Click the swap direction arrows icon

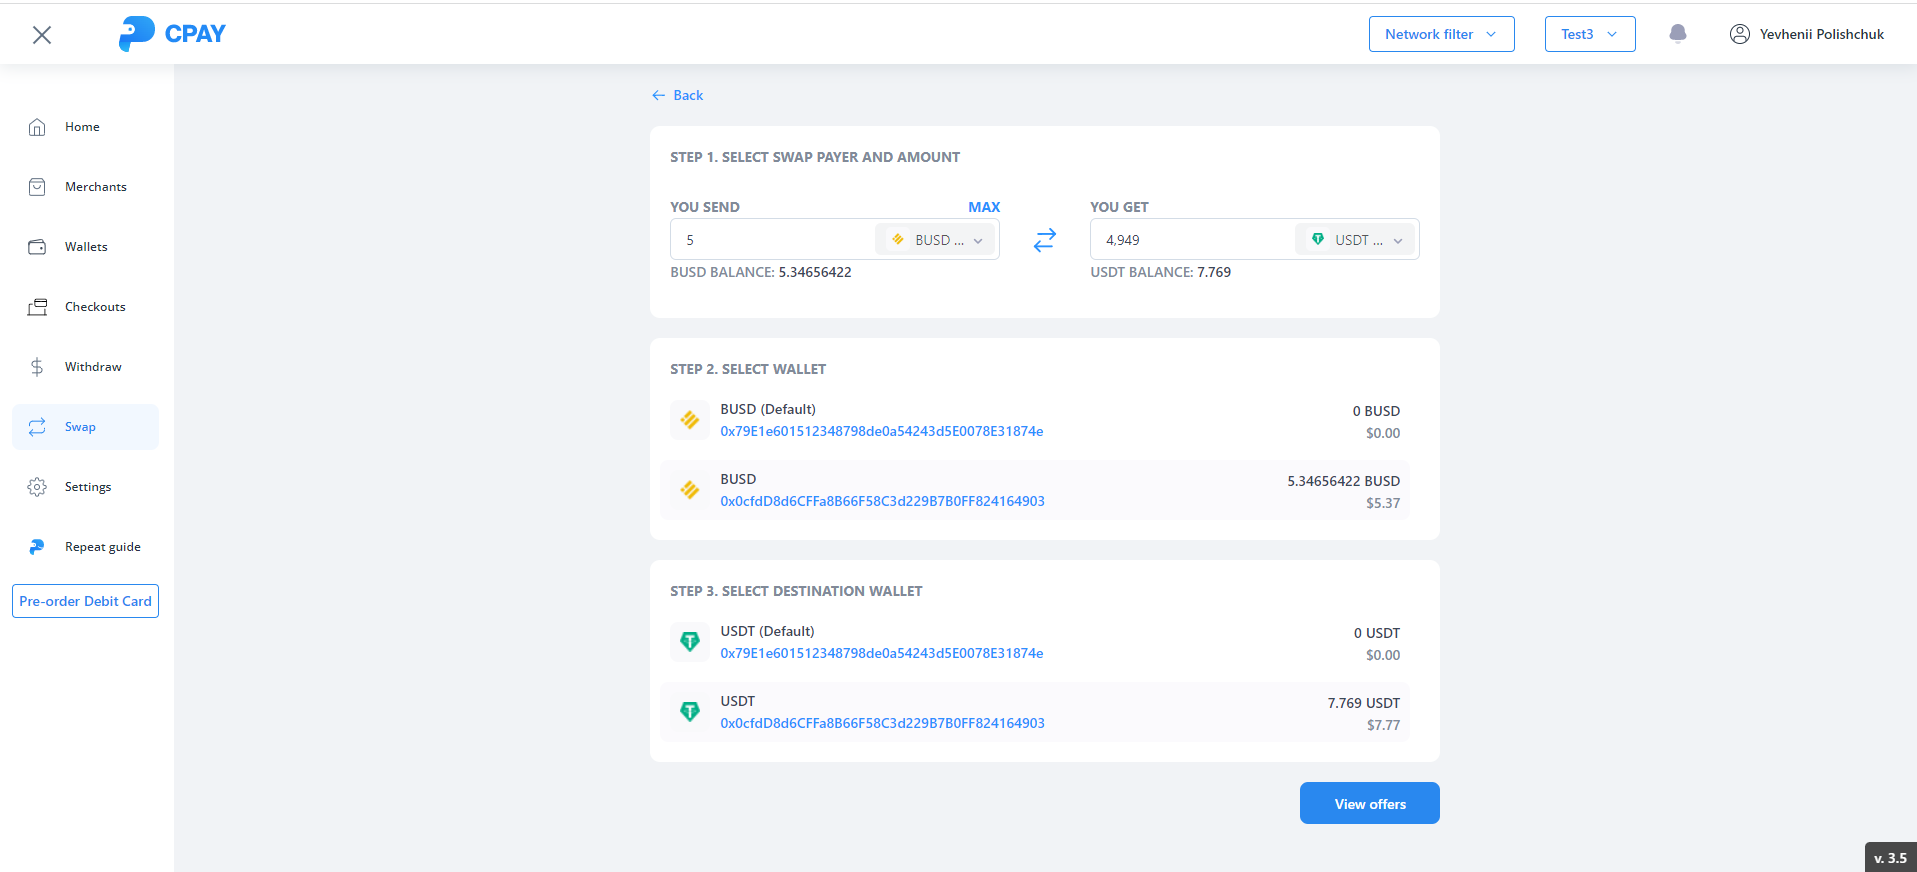tap(1044, 240)
